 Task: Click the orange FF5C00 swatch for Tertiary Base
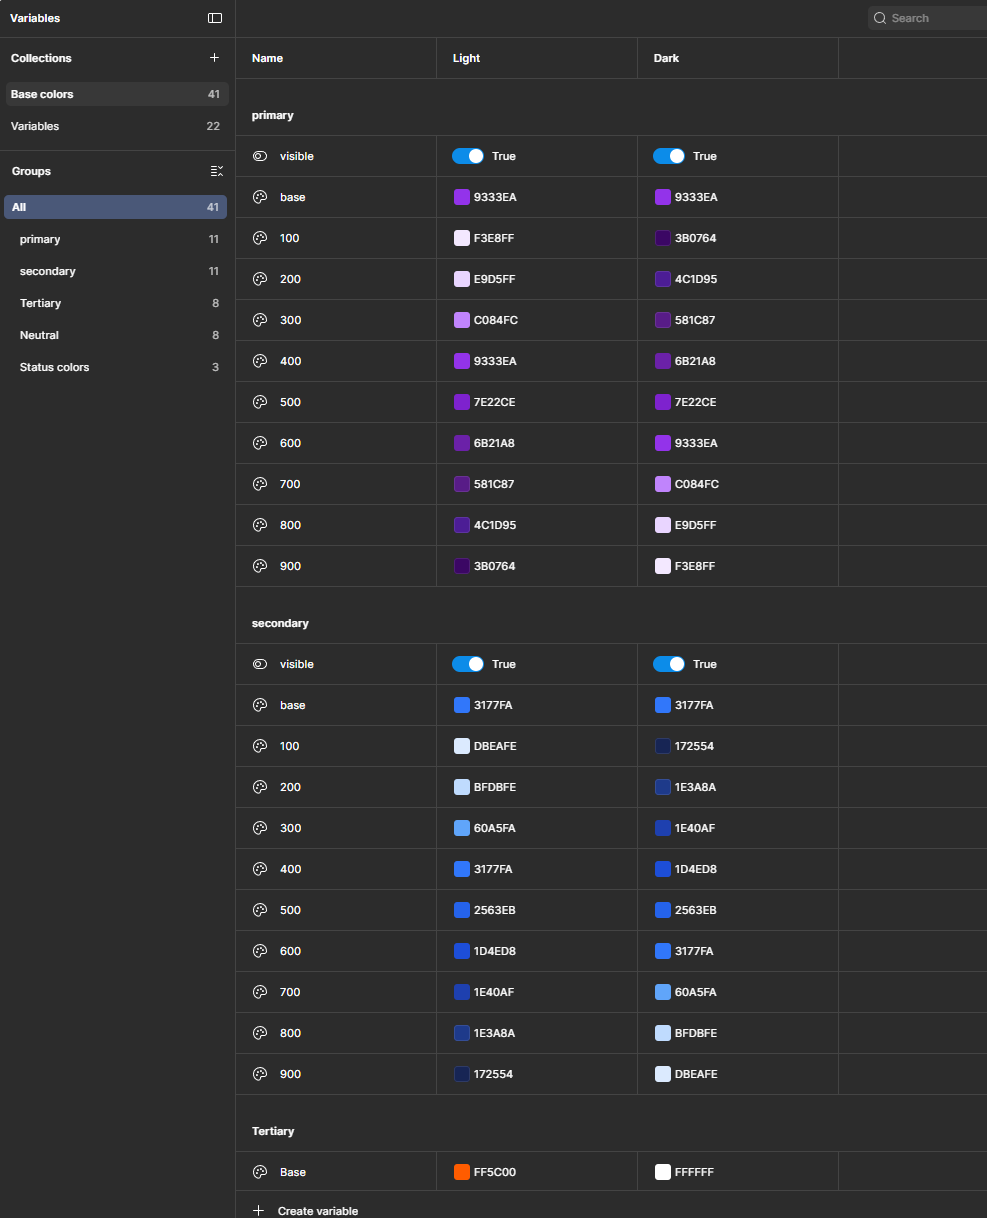[459, 1171]
